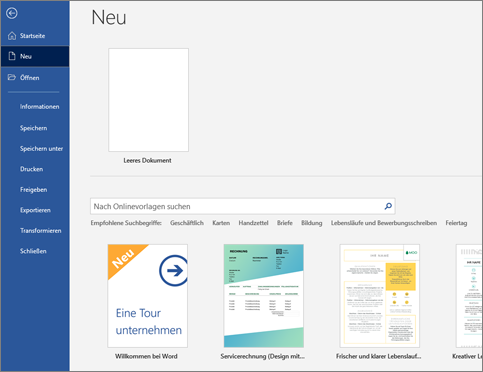Screen dimensions: 483x372
Task: Click Lebensläufe und Bewerbungsschreiben suggestion
Action: (384, 223)
